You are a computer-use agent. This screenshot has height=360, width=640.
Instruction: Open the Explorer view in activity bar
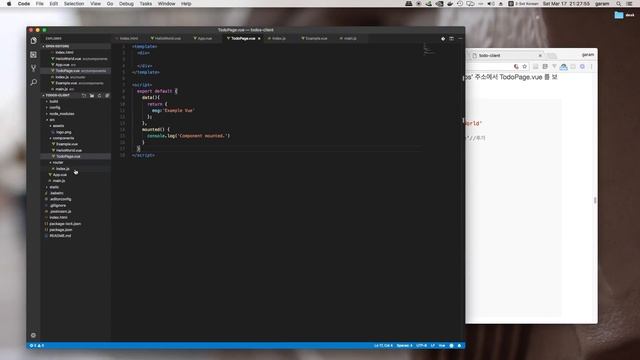33,41
